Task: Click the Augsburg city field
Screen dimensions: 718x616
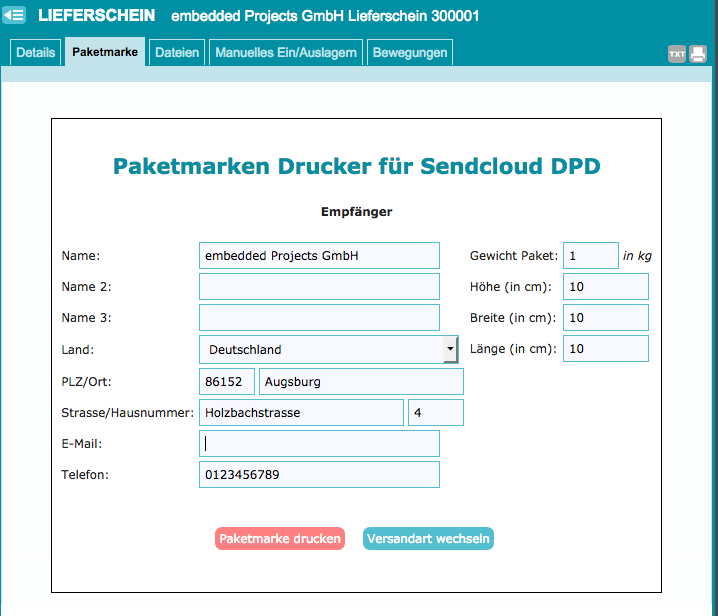Action: pyautogui.click(x=361, y=381)
